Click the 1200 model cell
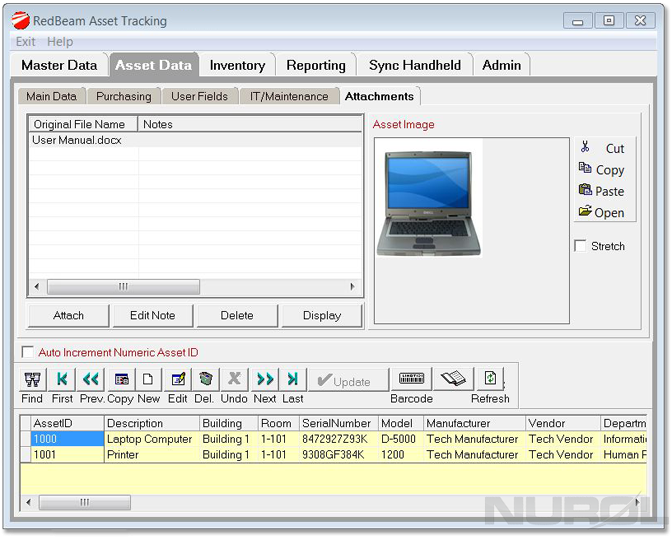This screenshot has width=671, height=537. tap(401, 454)
